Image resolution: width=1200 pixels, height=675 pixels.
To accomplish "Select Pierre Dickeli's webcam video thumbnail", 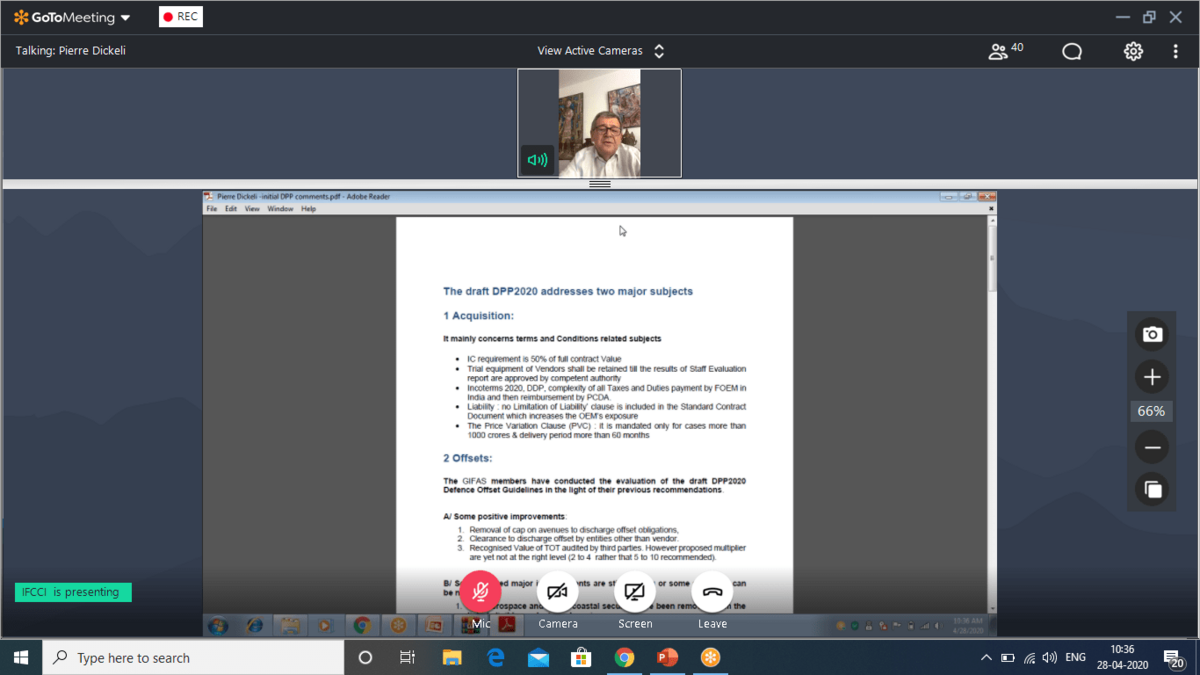I will click(x=599, y=123).
